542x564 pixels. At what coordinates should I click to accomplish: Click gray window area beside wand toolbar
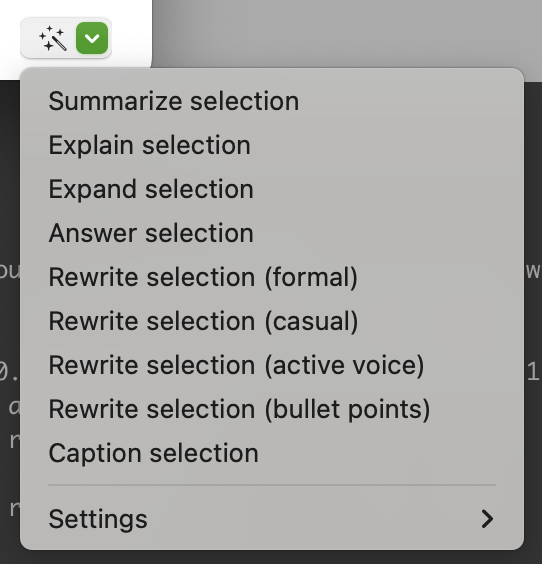point(347,33)
